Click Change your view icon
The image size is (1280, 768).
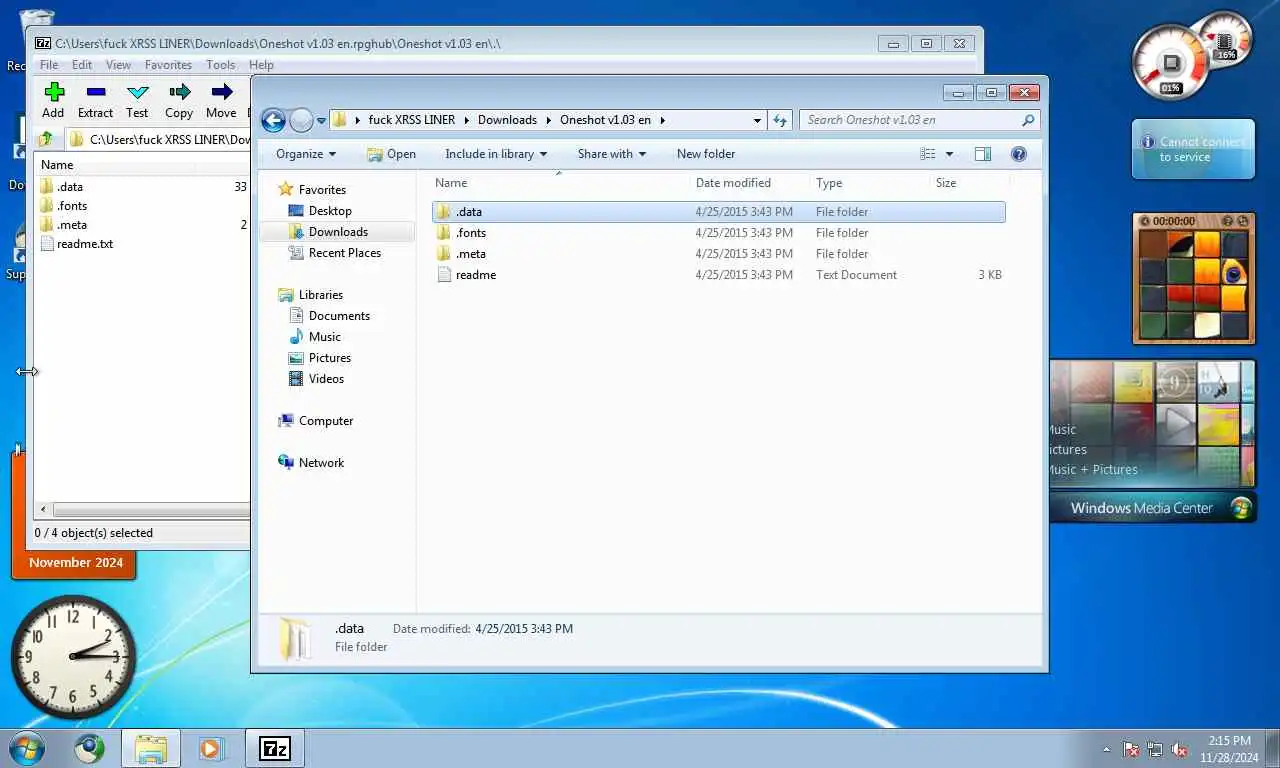[x=928, y=154]
